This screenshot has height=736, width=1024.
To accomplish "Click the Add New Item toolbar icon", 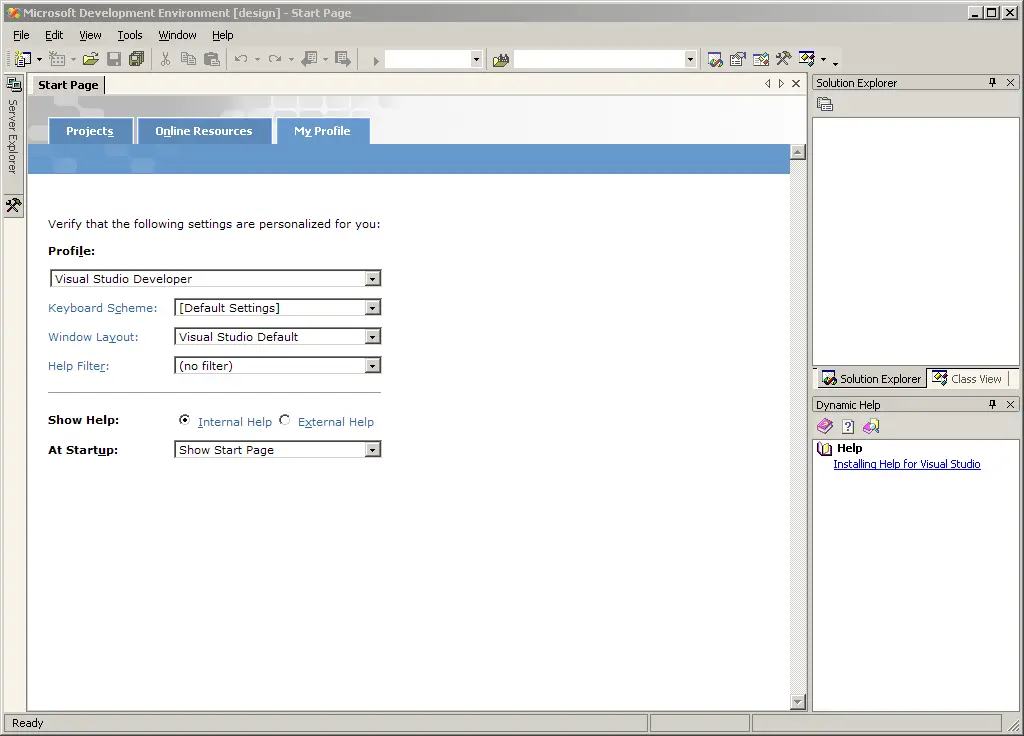I will [x=57, y=59].
